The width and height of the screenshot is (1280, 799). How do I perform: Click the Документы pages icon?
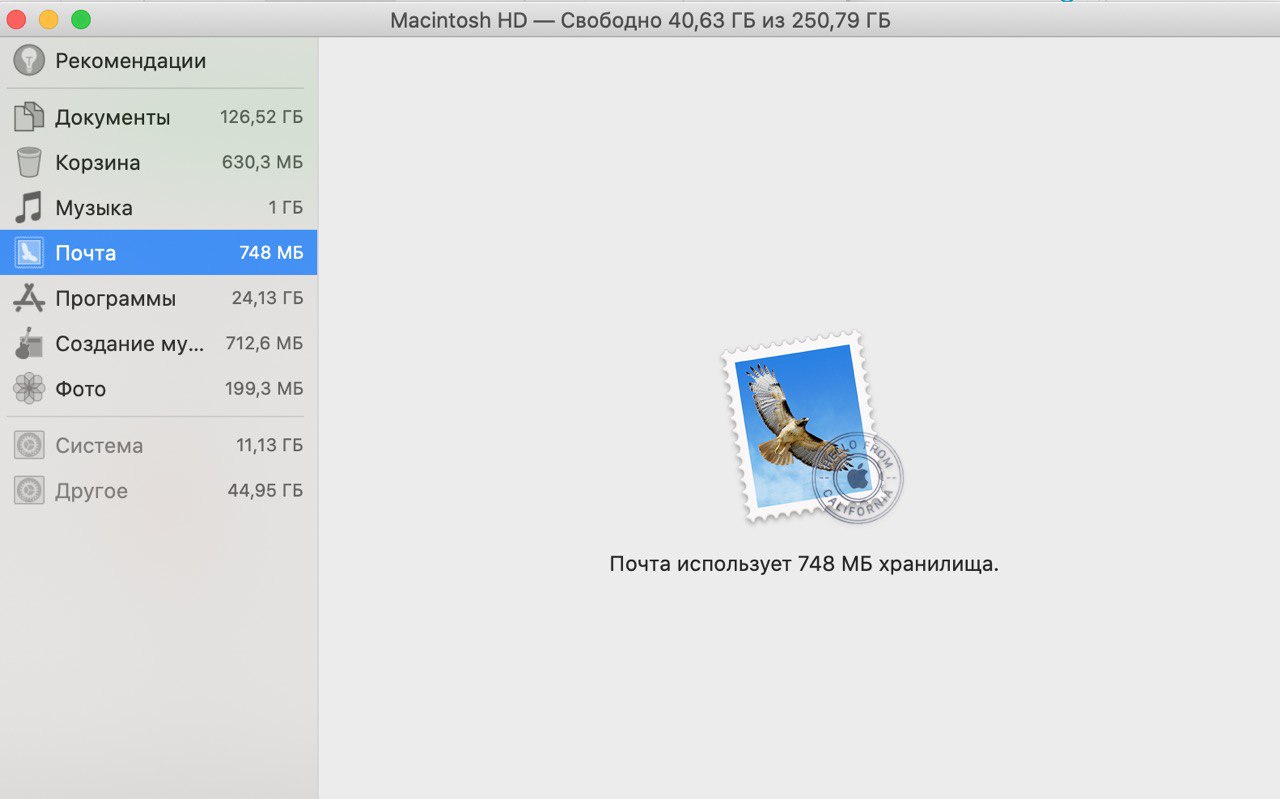pos(29,117)
